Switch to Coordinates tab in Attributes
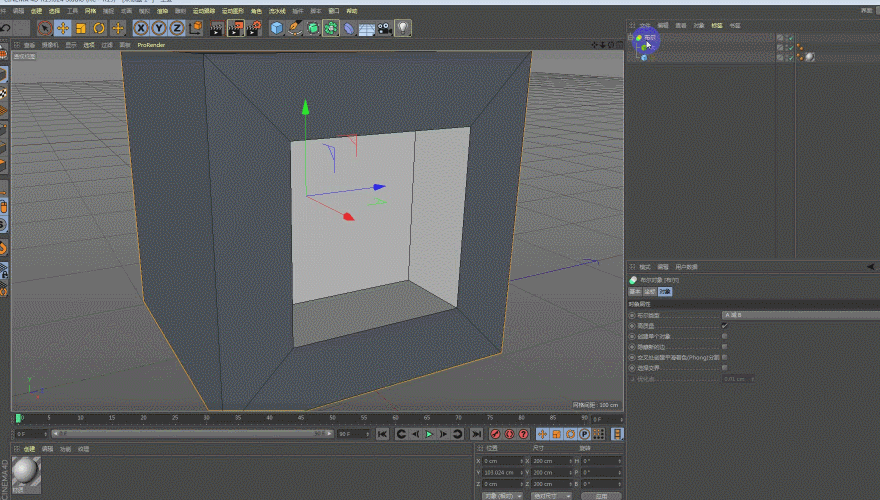 coord(649,292)
